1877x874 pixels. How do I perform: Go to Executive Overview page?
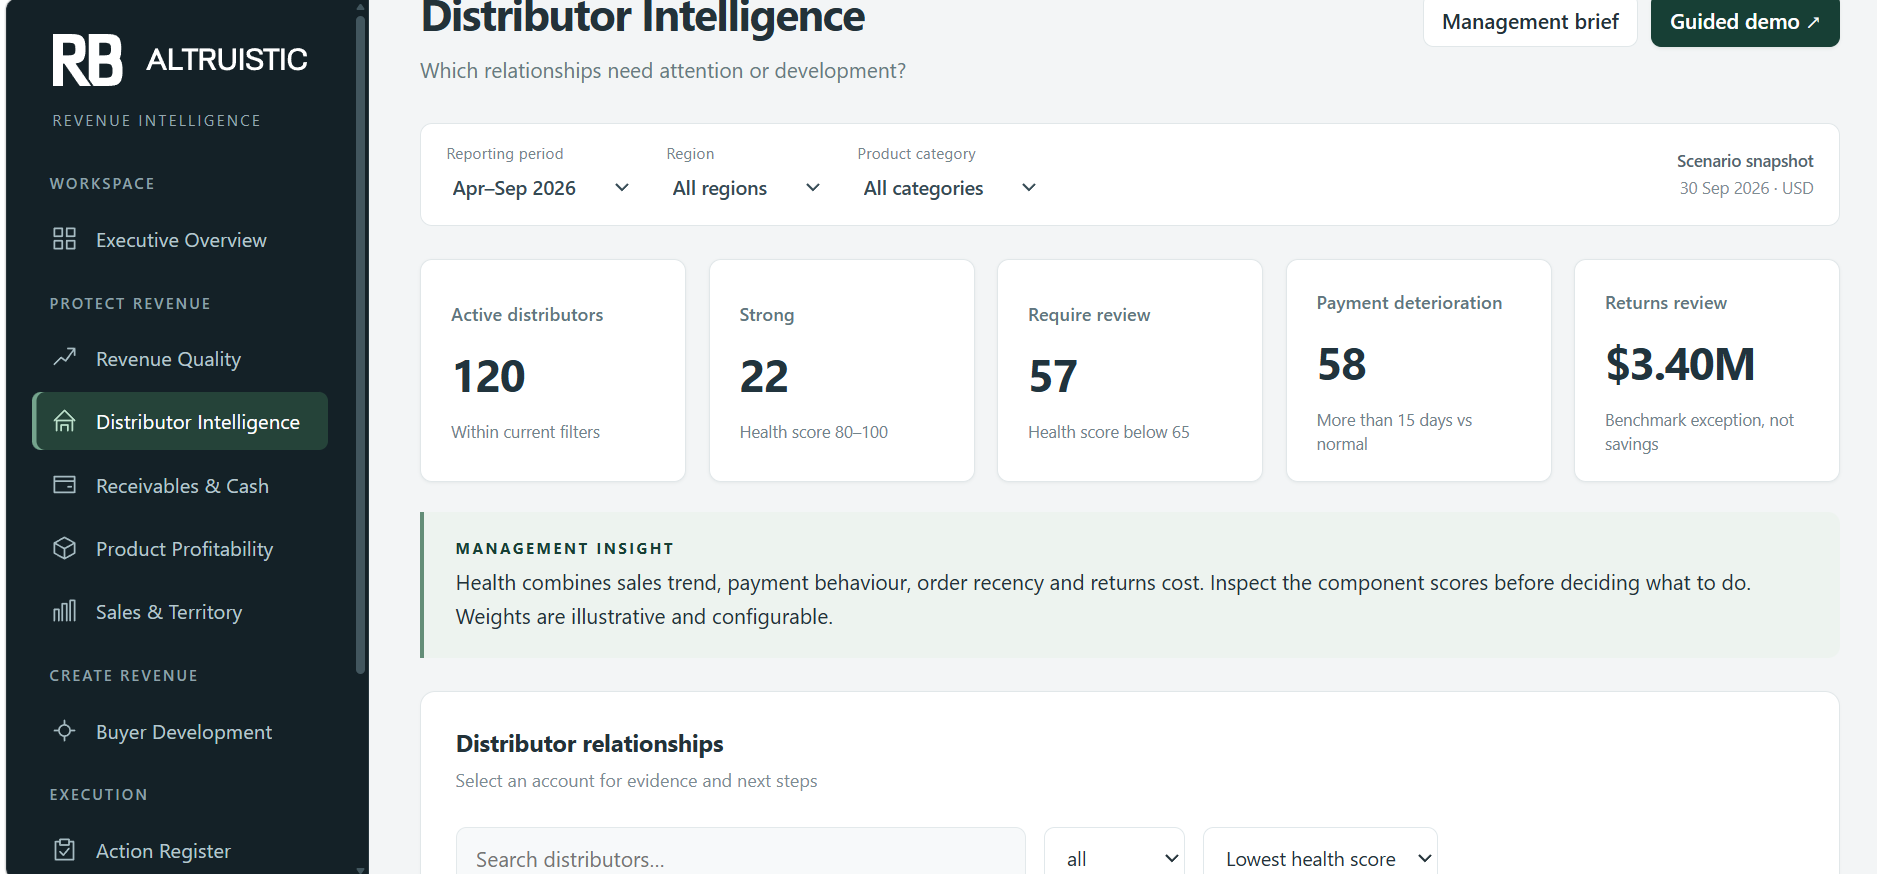pyautogui.click(x=181, y=240)
